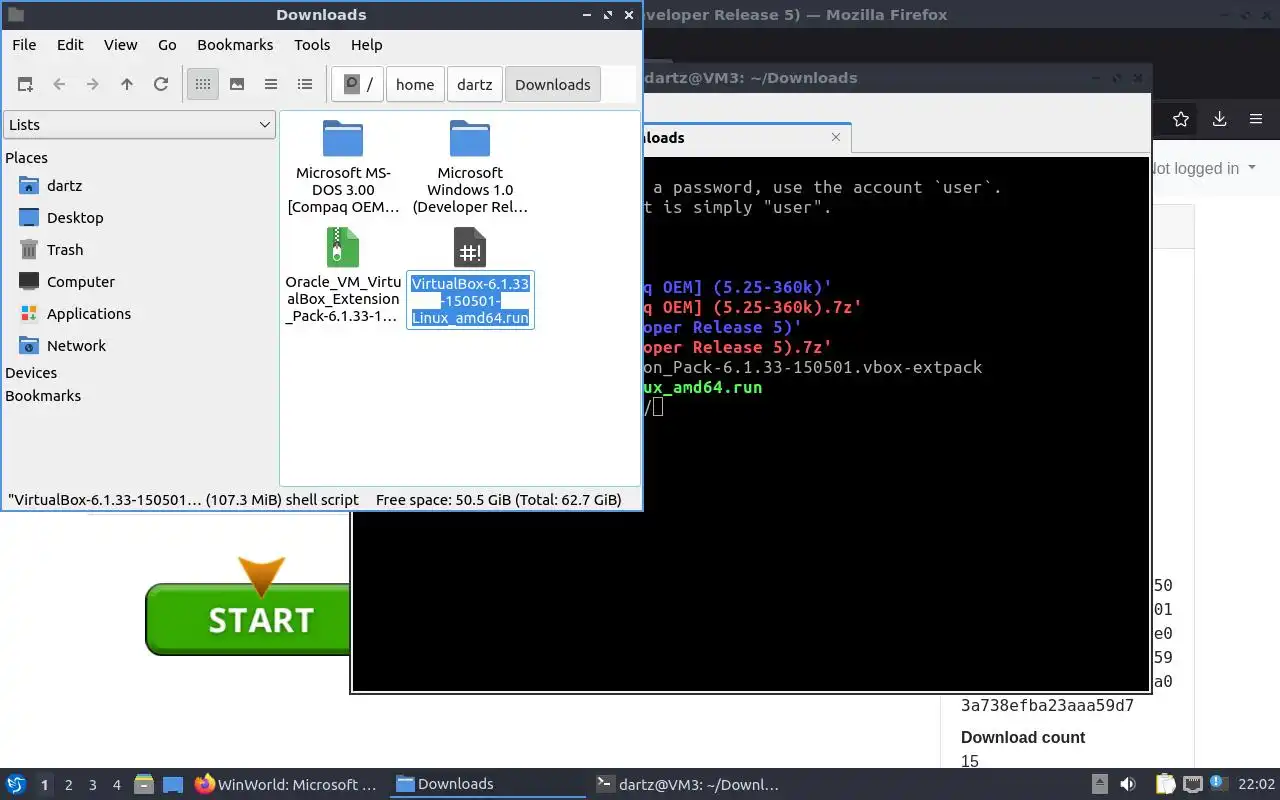Click the file manager window menu icon

[16, 15]
